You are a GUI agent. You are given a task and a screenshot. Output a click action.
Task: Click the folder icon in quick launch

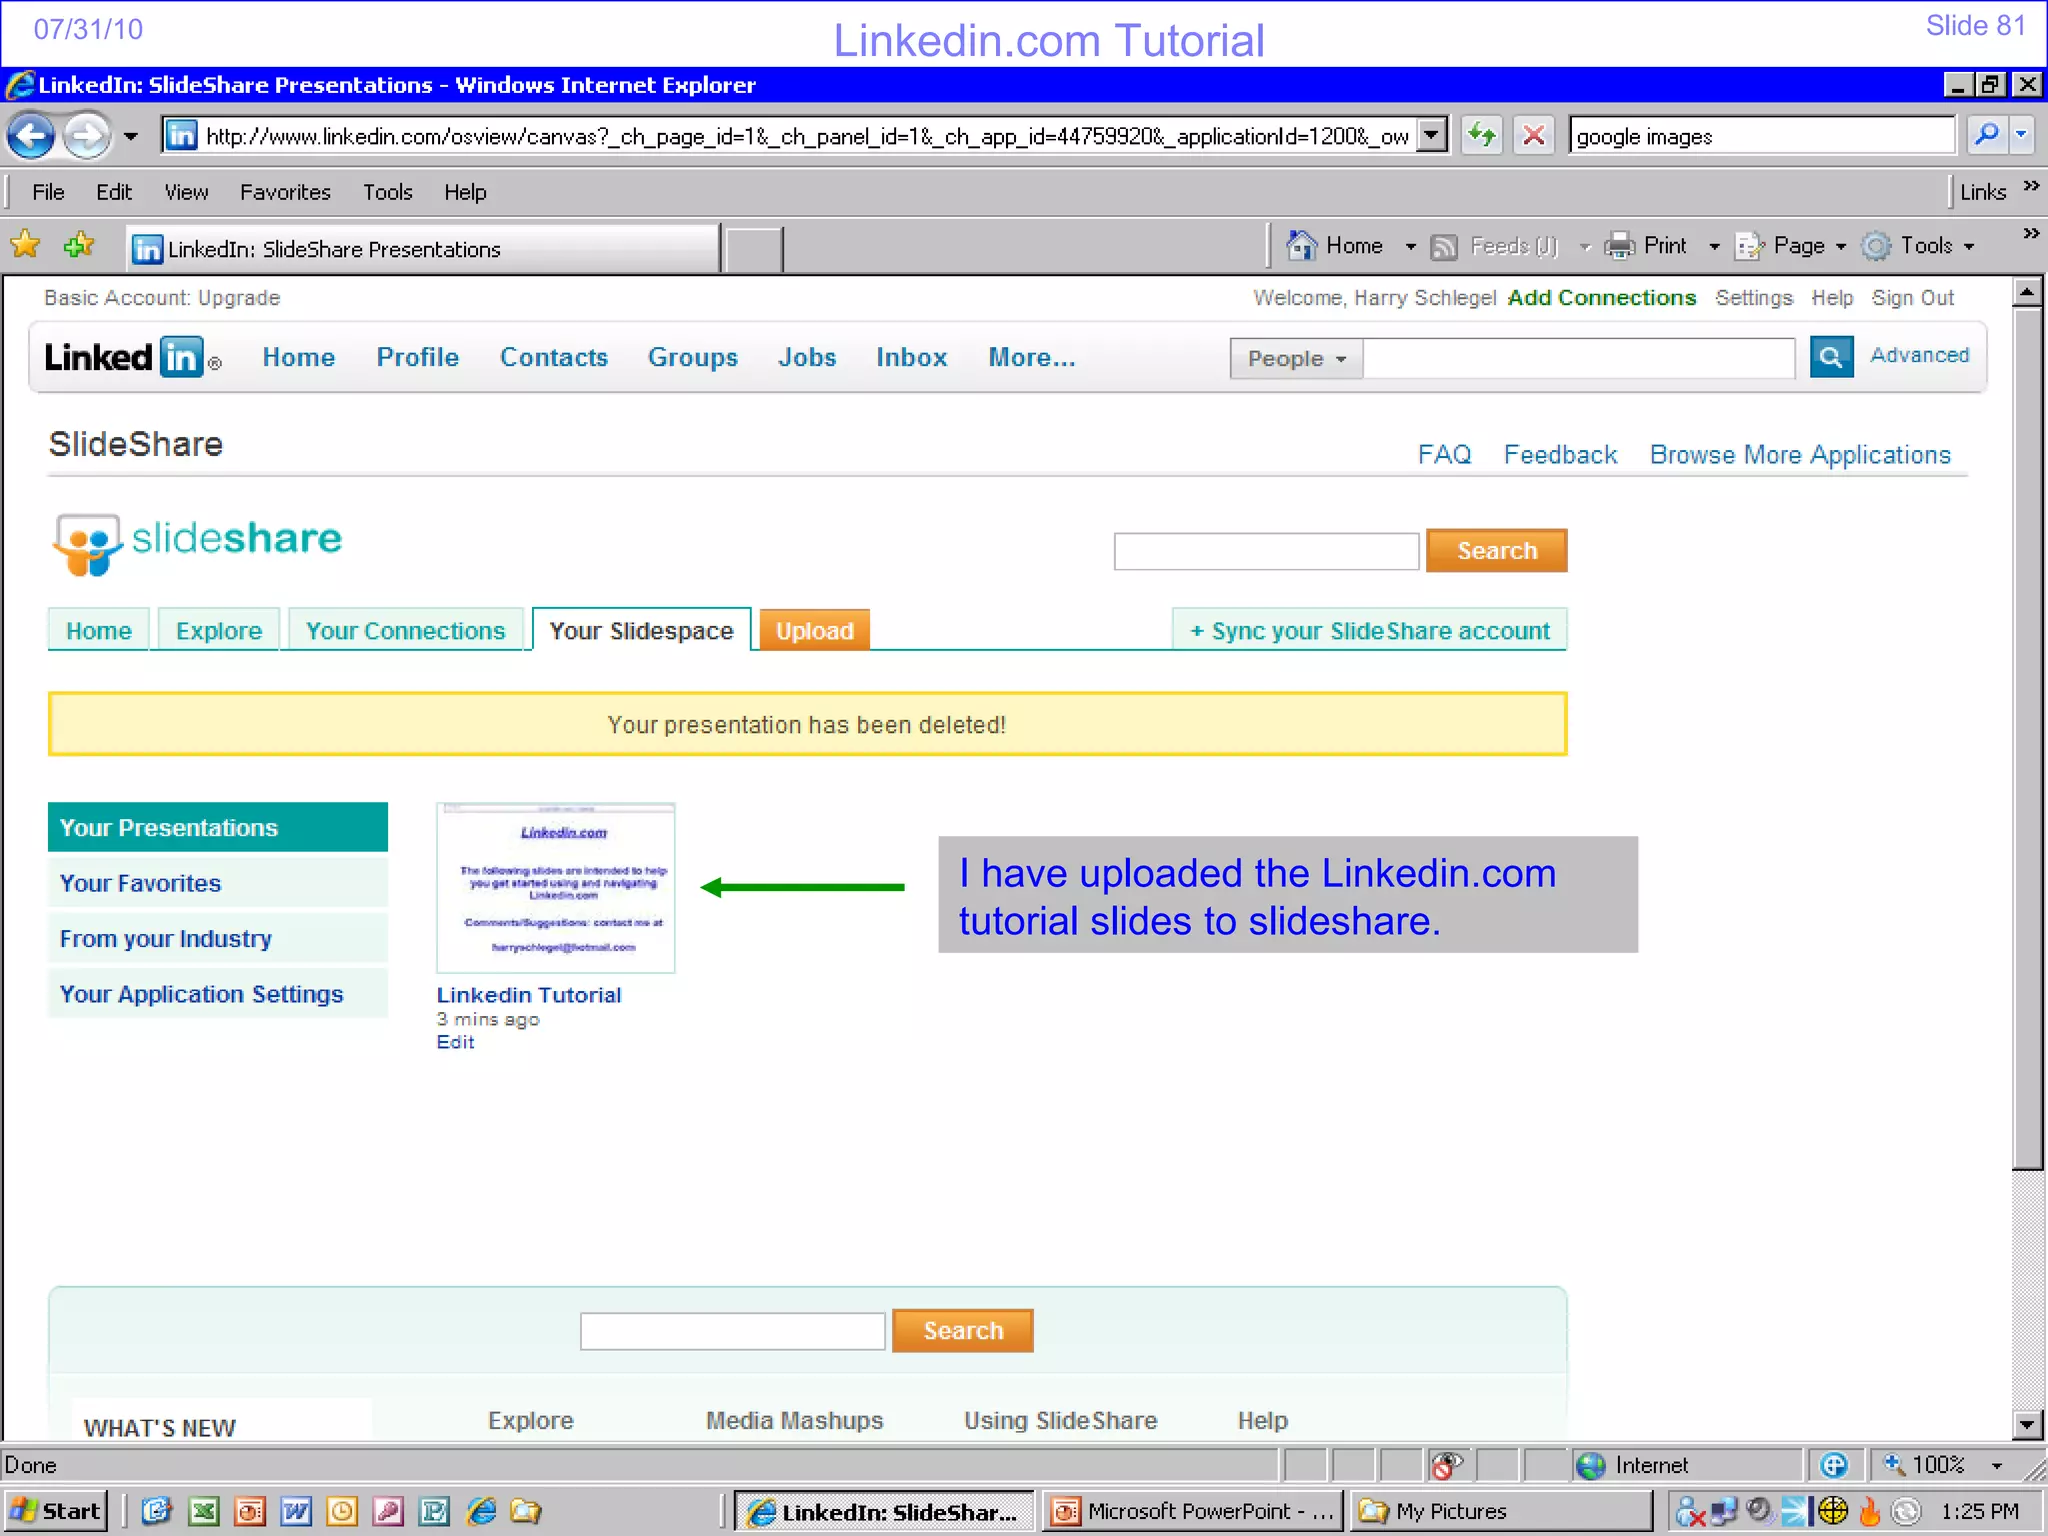point(527,1511)
